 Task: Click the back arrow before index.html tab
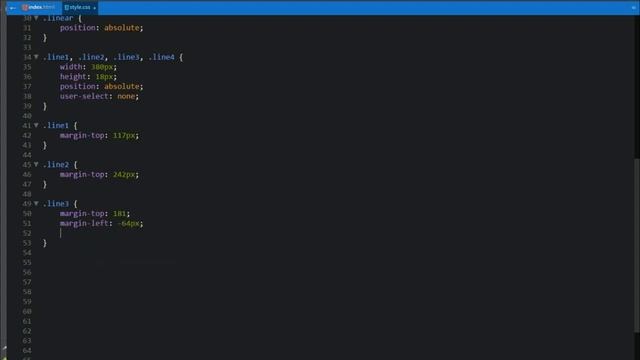coord(12,8)
